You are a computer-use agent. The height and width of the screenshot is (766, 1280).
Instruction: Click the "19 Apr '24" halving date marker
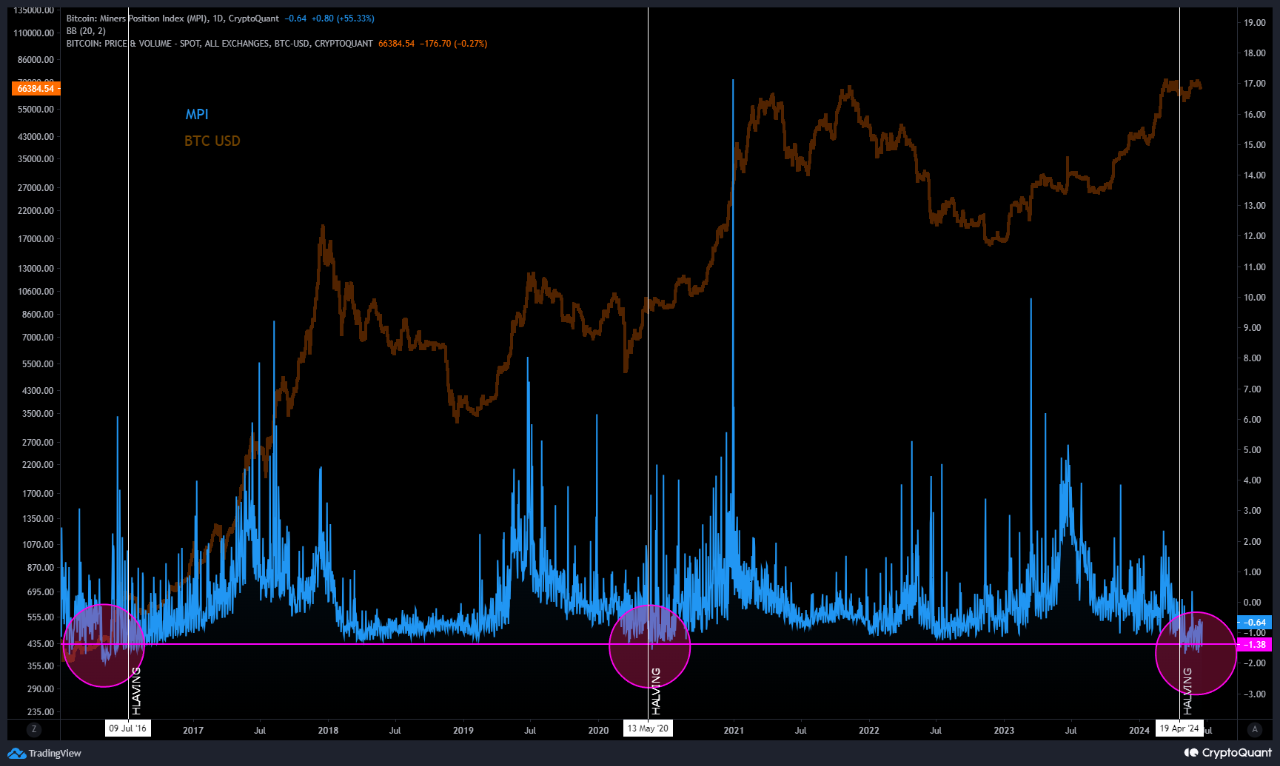[1181, 728]
